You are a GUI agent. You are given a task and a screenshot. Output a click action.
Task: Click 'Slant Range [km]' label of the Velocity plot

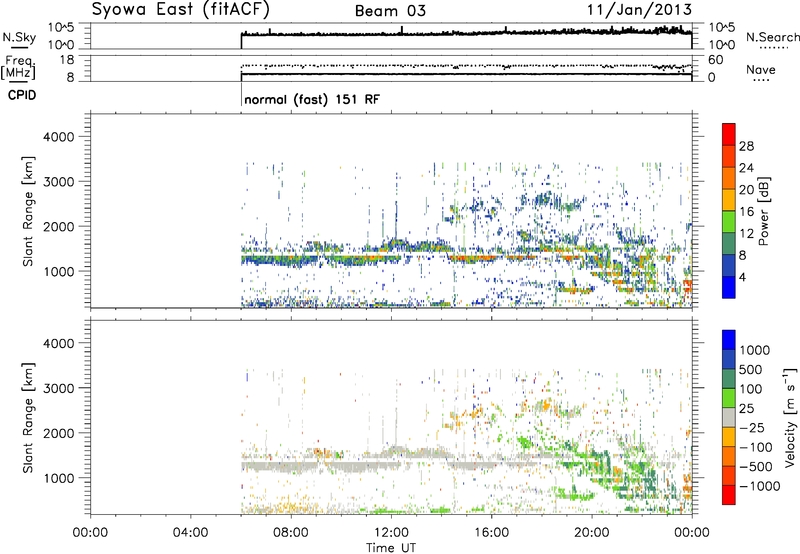[28, 417]
